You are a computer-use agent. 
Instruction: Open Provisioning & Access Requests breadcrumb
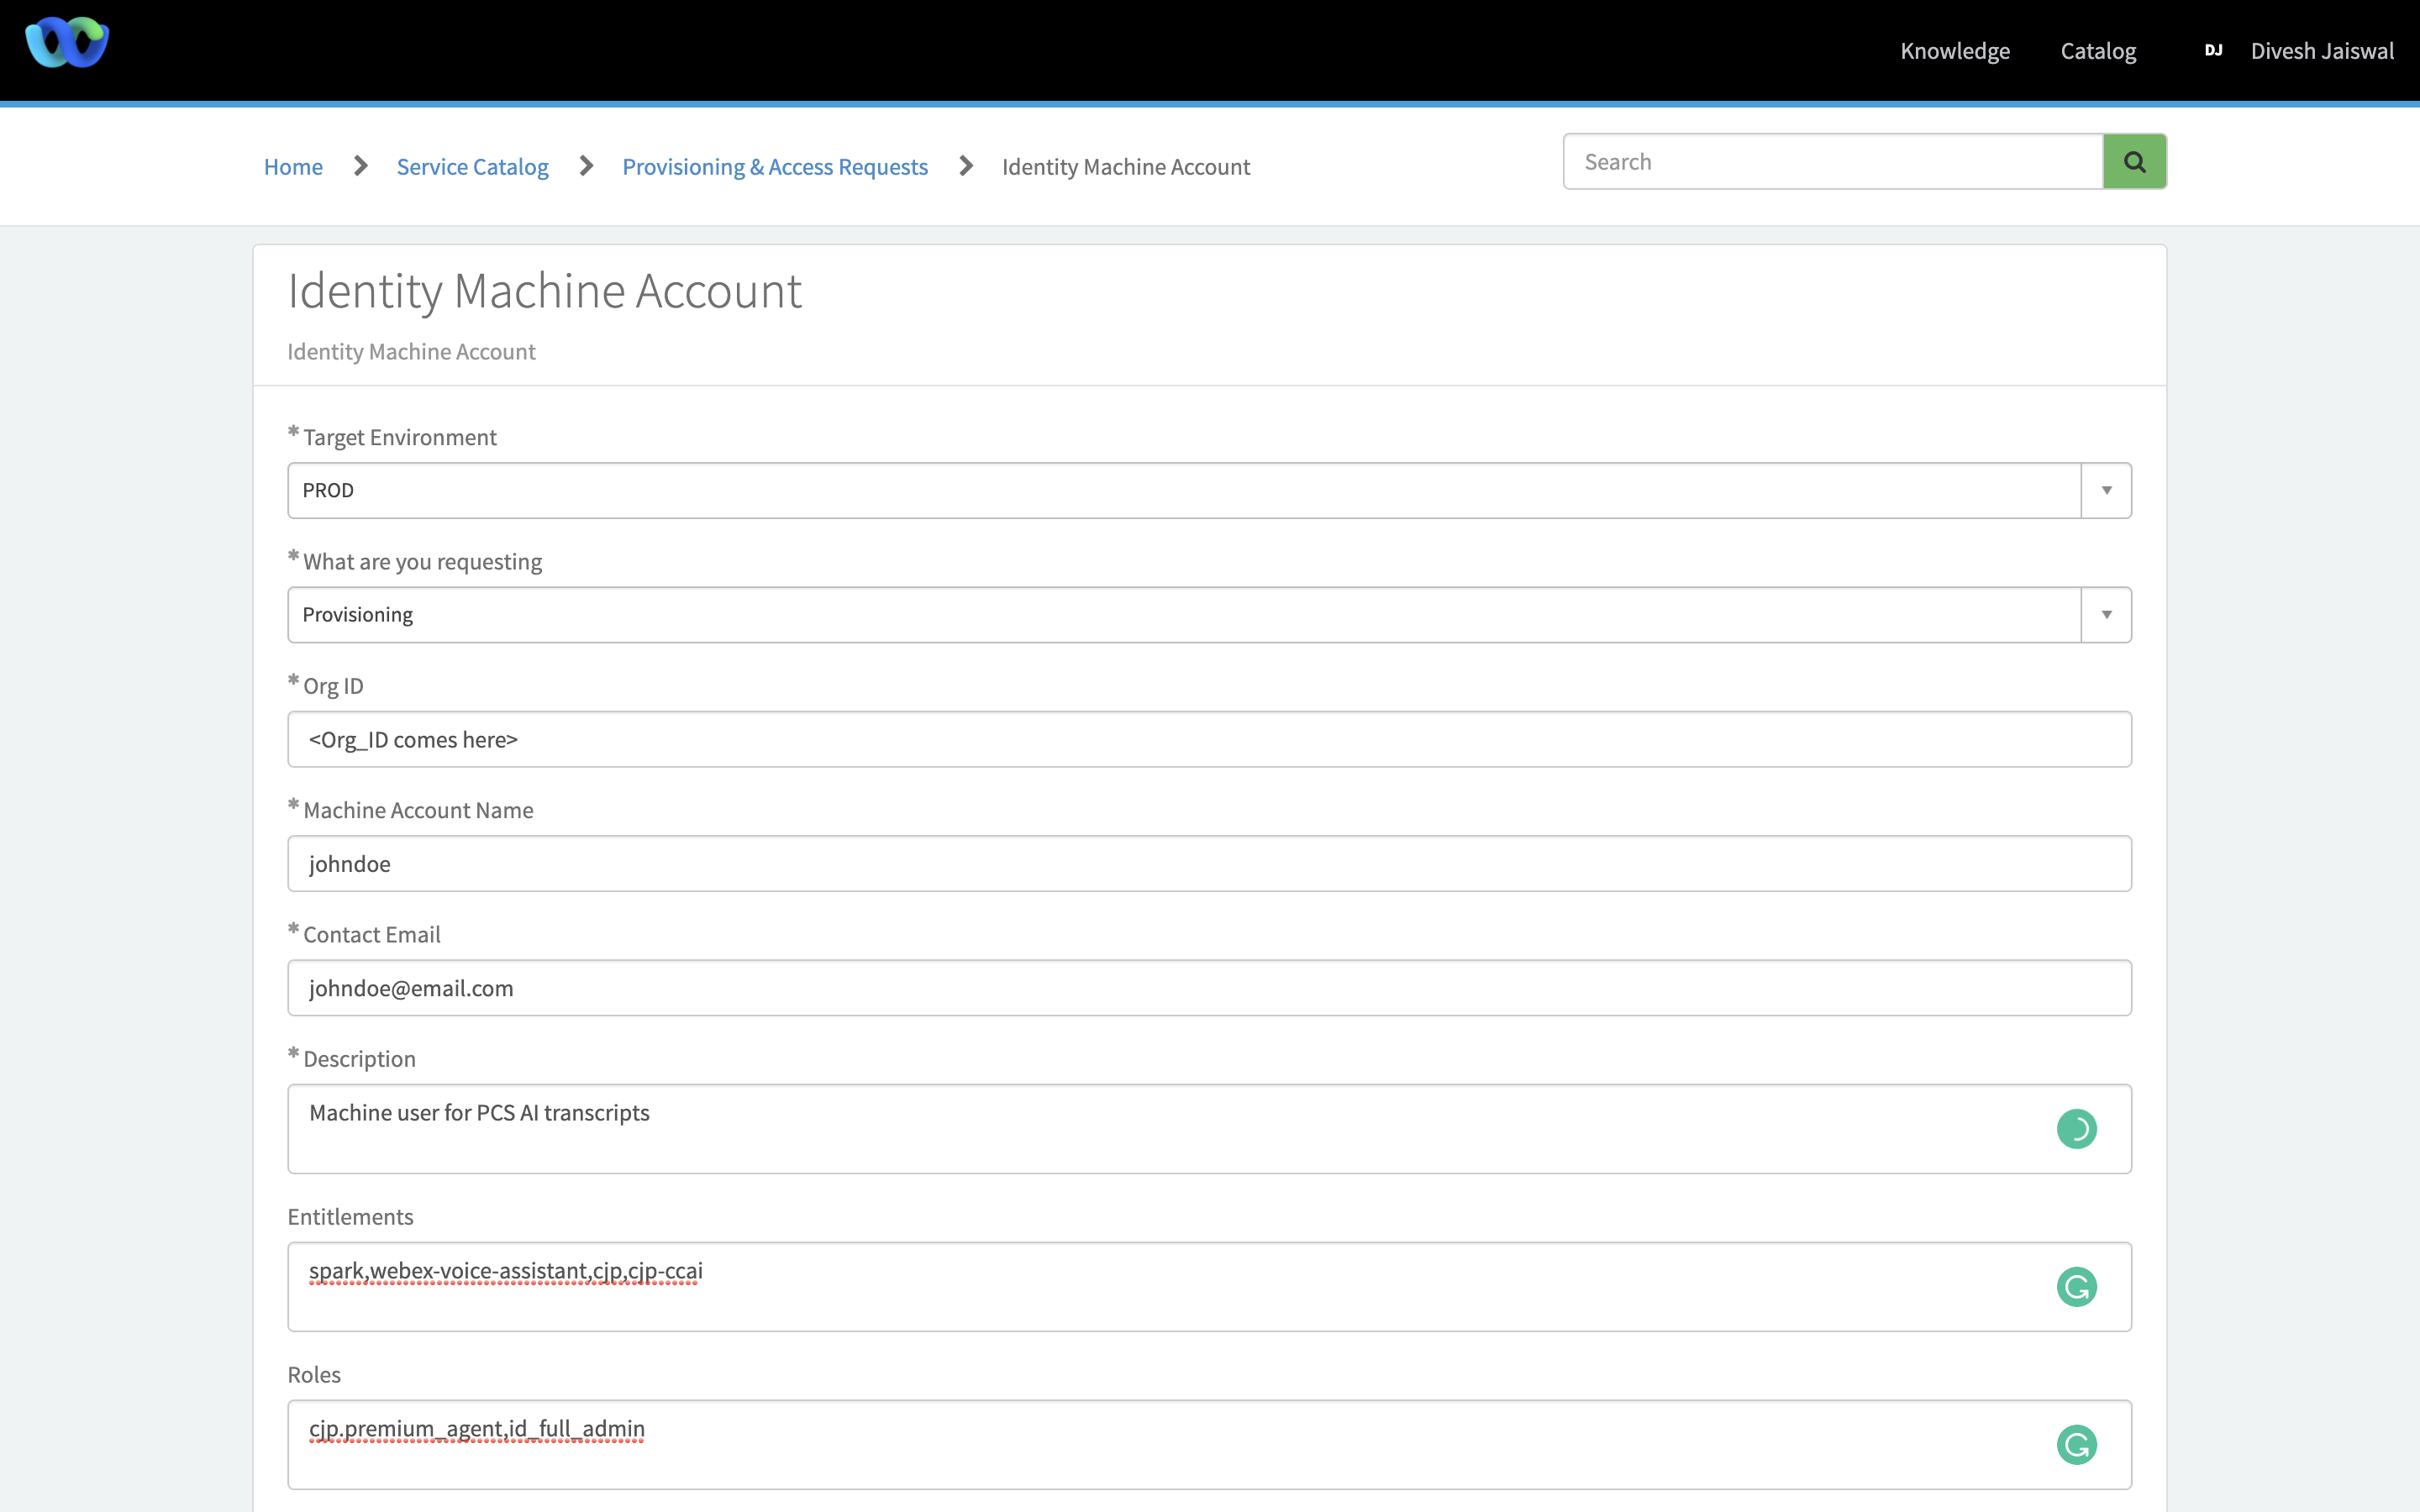pos(775,166)
